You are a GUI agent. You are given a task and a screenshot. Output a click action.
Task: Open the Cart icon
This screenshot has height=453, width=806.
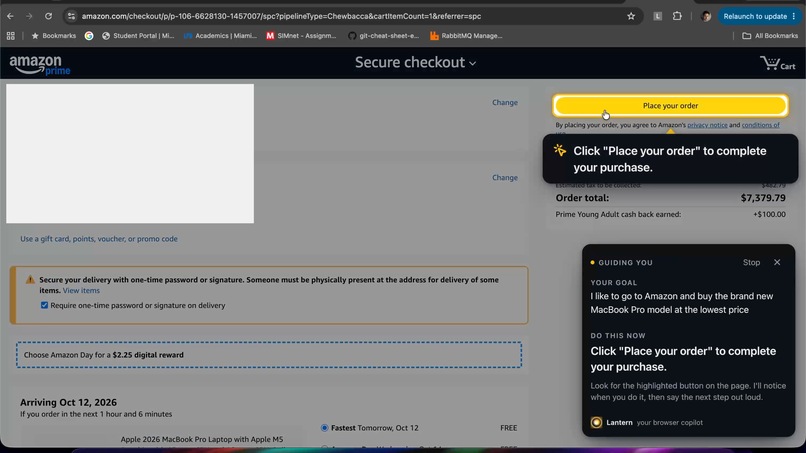(778, 63)
